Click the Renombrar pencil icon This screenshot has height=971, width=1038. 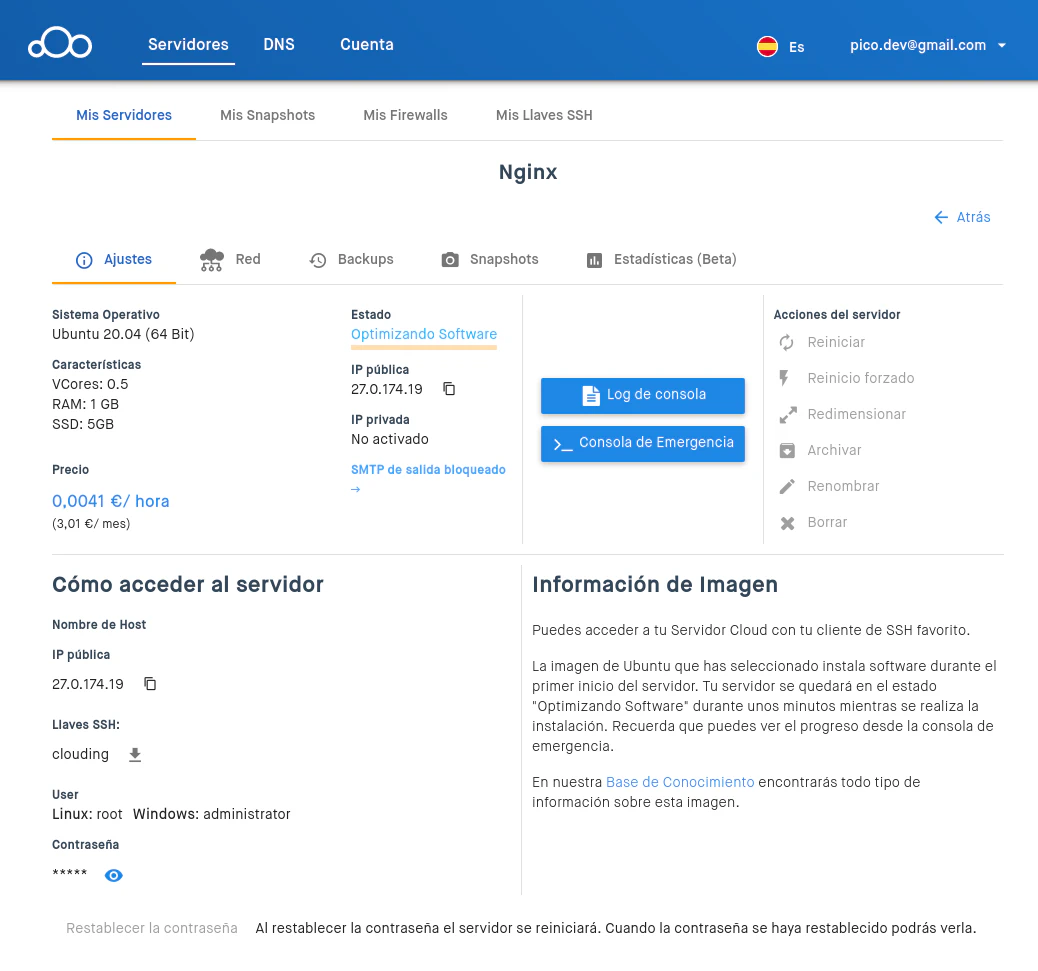pos(787,487)
